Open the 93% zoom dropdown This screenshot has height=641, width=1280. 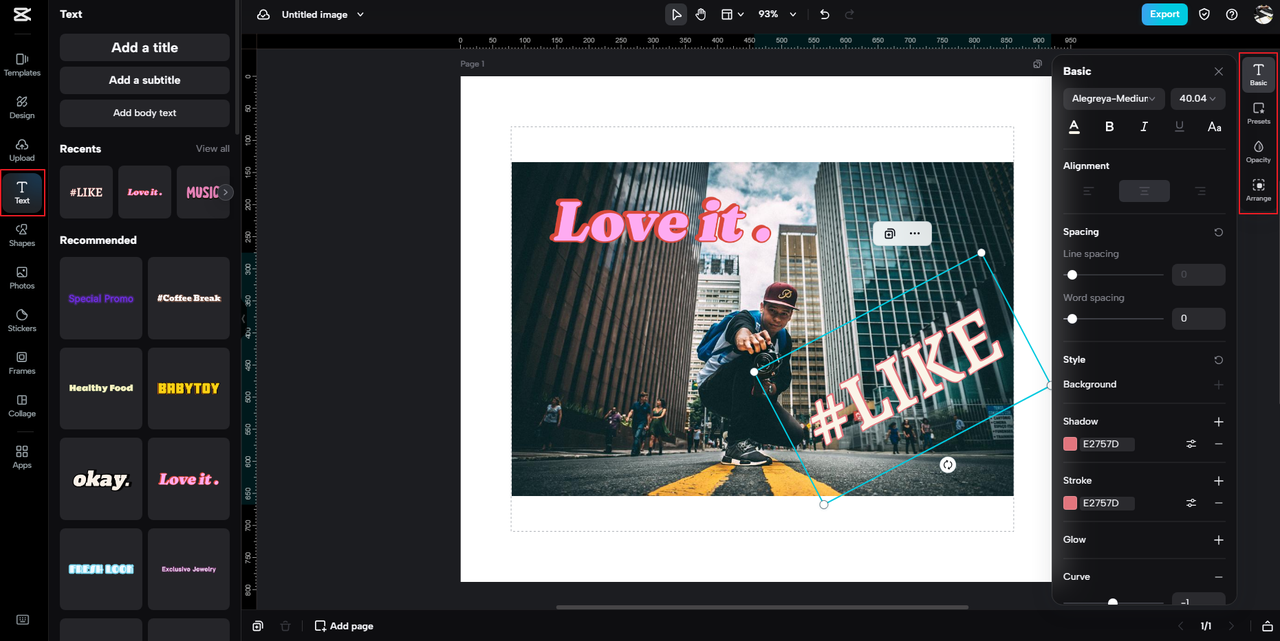click(777, 14)
